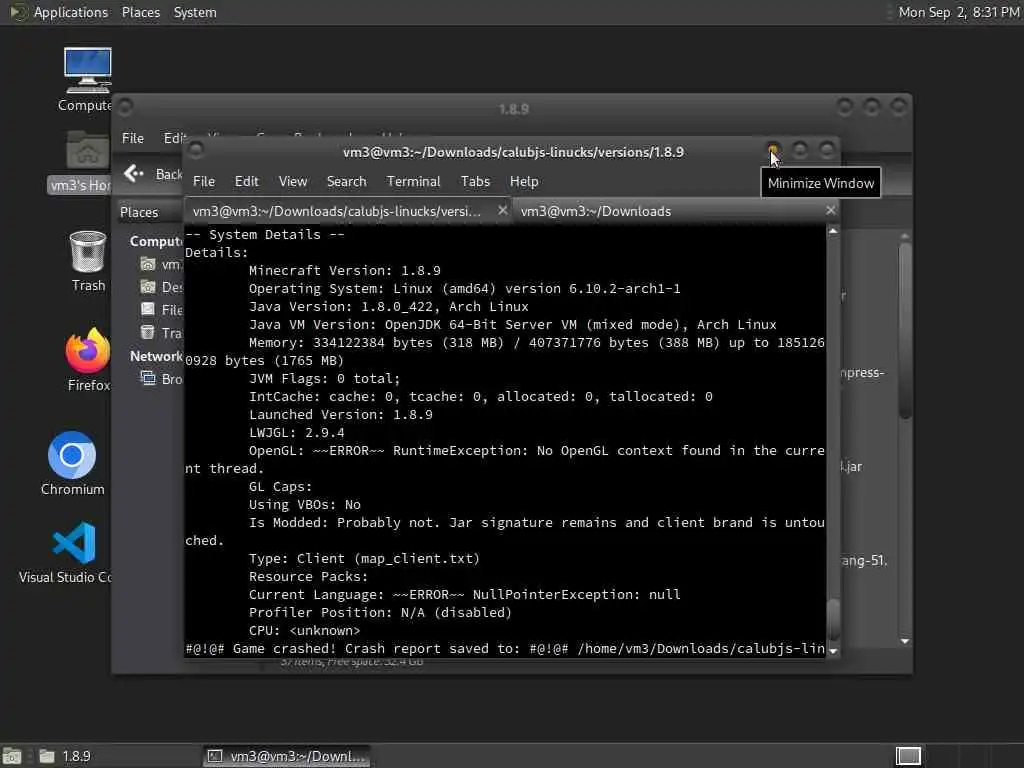The height and width of the screenshot is (768, 1024).
Task: Open File menu of file manager window
Action: tap(133, 138)
